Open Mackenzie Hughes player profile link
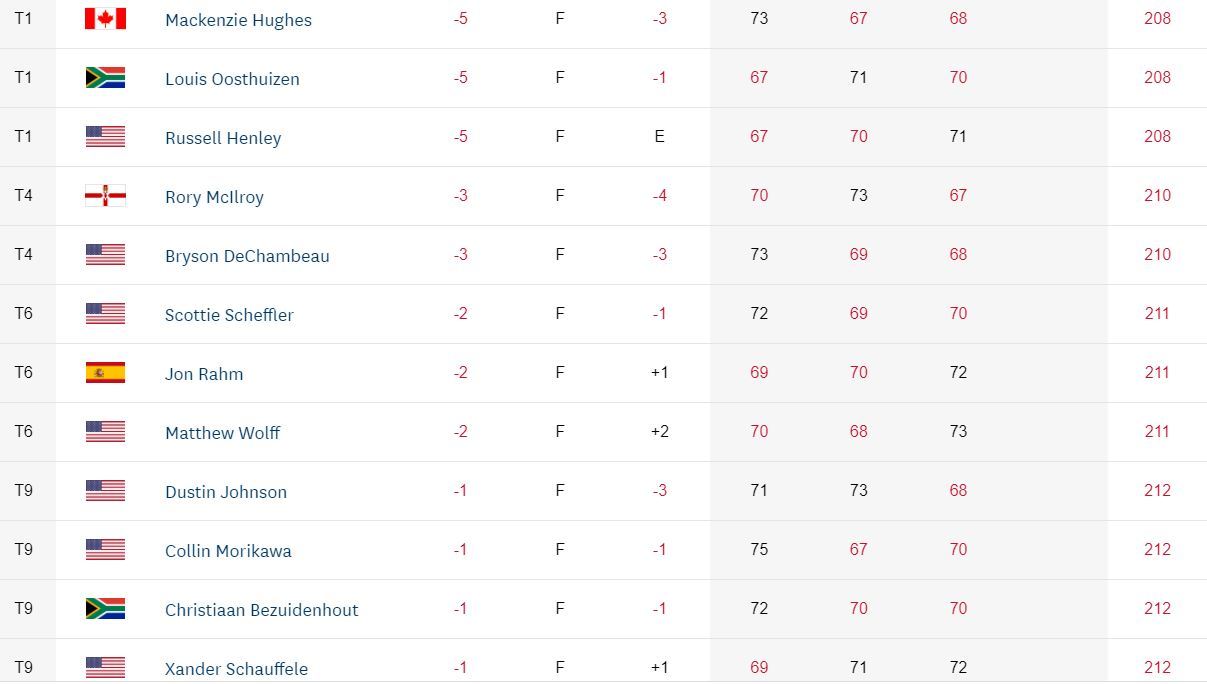The height and width of the screenshot is (684, 1207). tap(238, 20)
